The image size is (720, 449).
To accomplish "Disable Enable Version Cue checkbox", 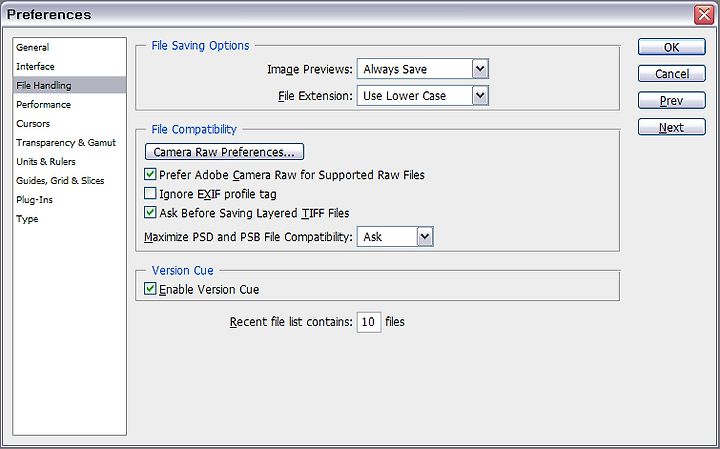I will (150, 289).
